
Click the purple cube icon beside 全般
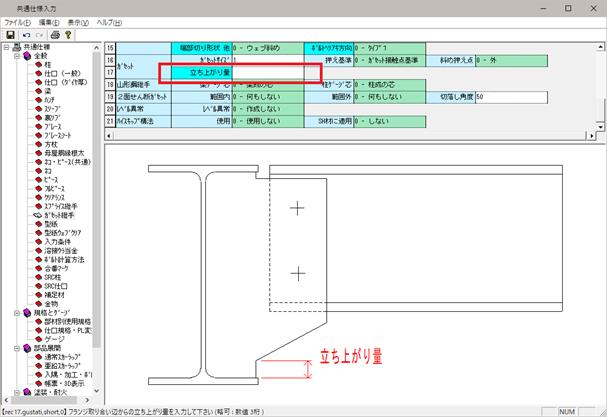tap(27, 56)
